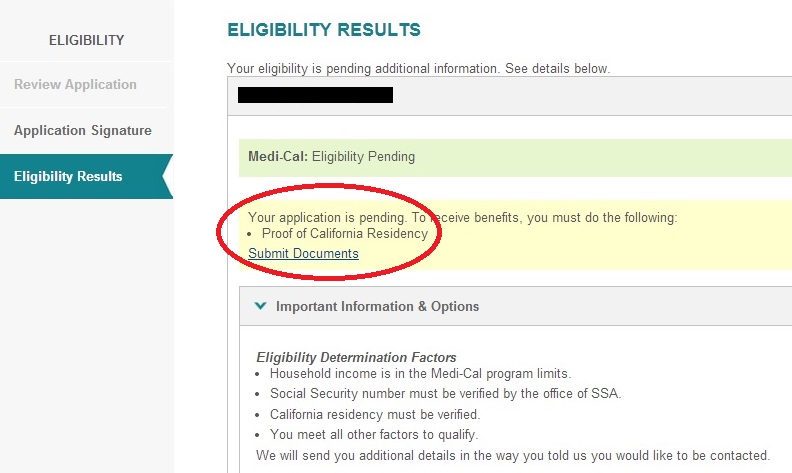Screen dimensions: 792x473
Task: Click the Important Information & Options header title
Action: (x=377, y=307)
